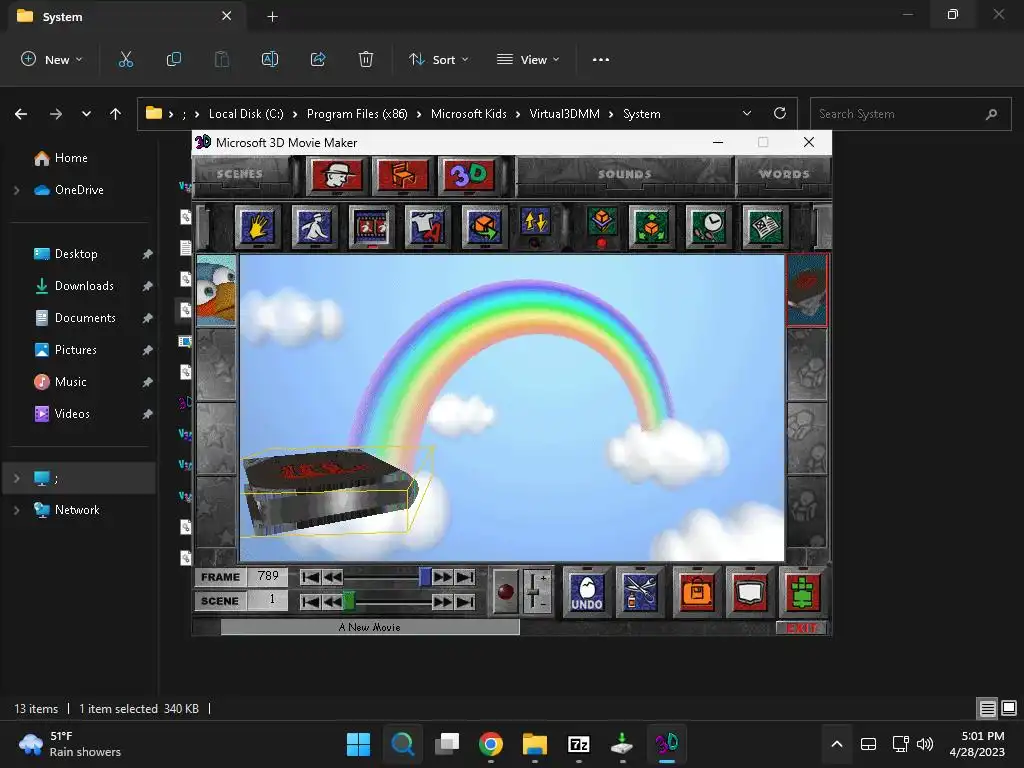The height and width of the screenshot is (768, 1024).
Task: Click the Frame number field 789
Action: pyautogui.click(x=268, y=577)
